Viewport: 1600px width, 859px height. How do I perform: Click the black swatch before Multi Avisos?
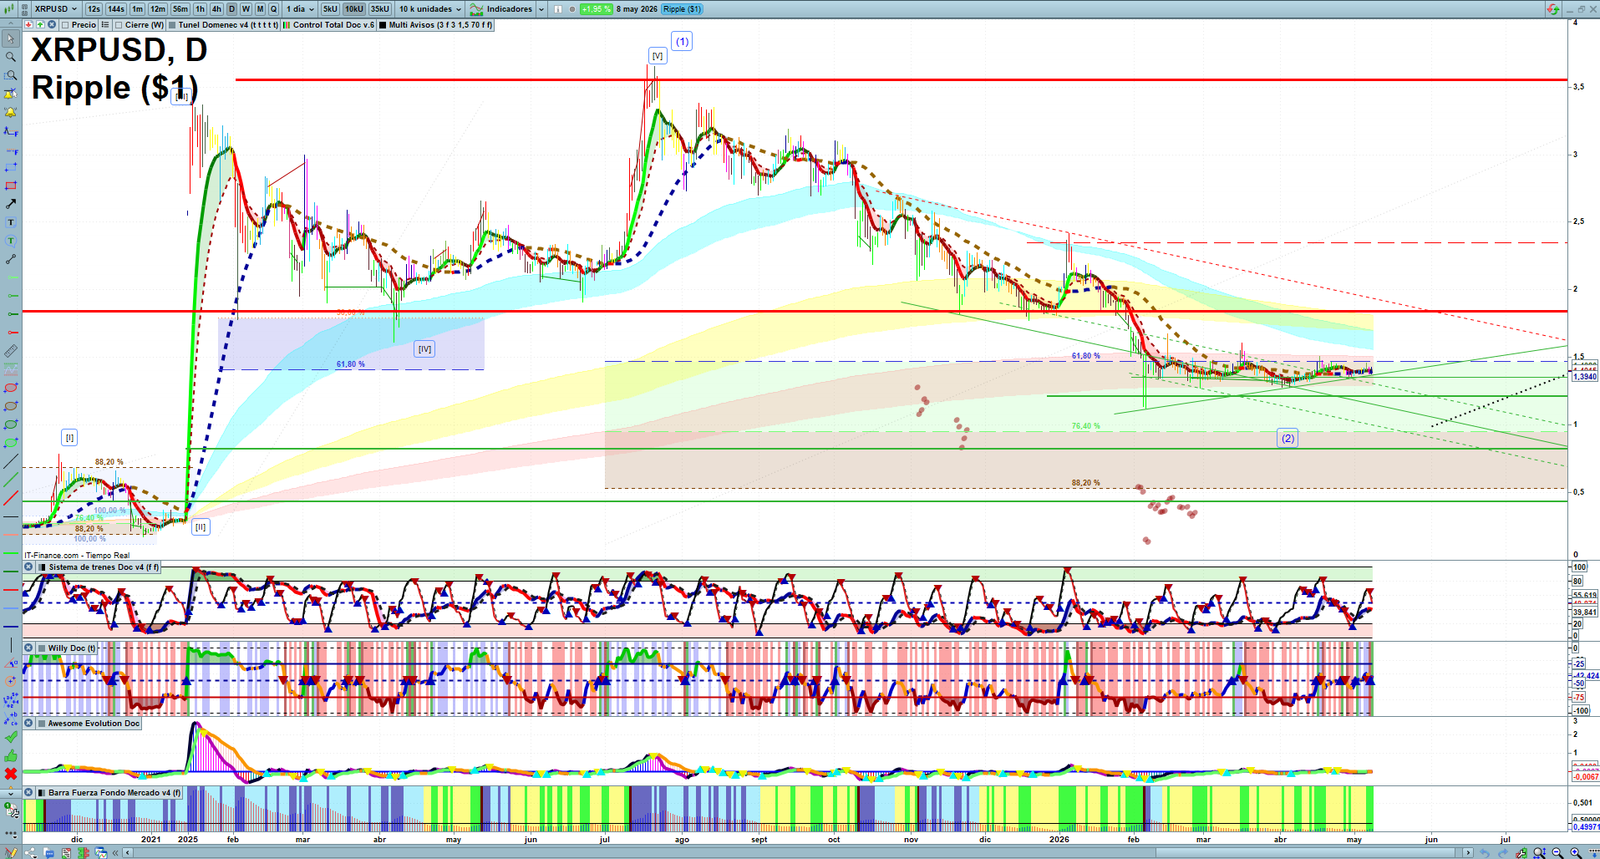[x=383, y=25]
